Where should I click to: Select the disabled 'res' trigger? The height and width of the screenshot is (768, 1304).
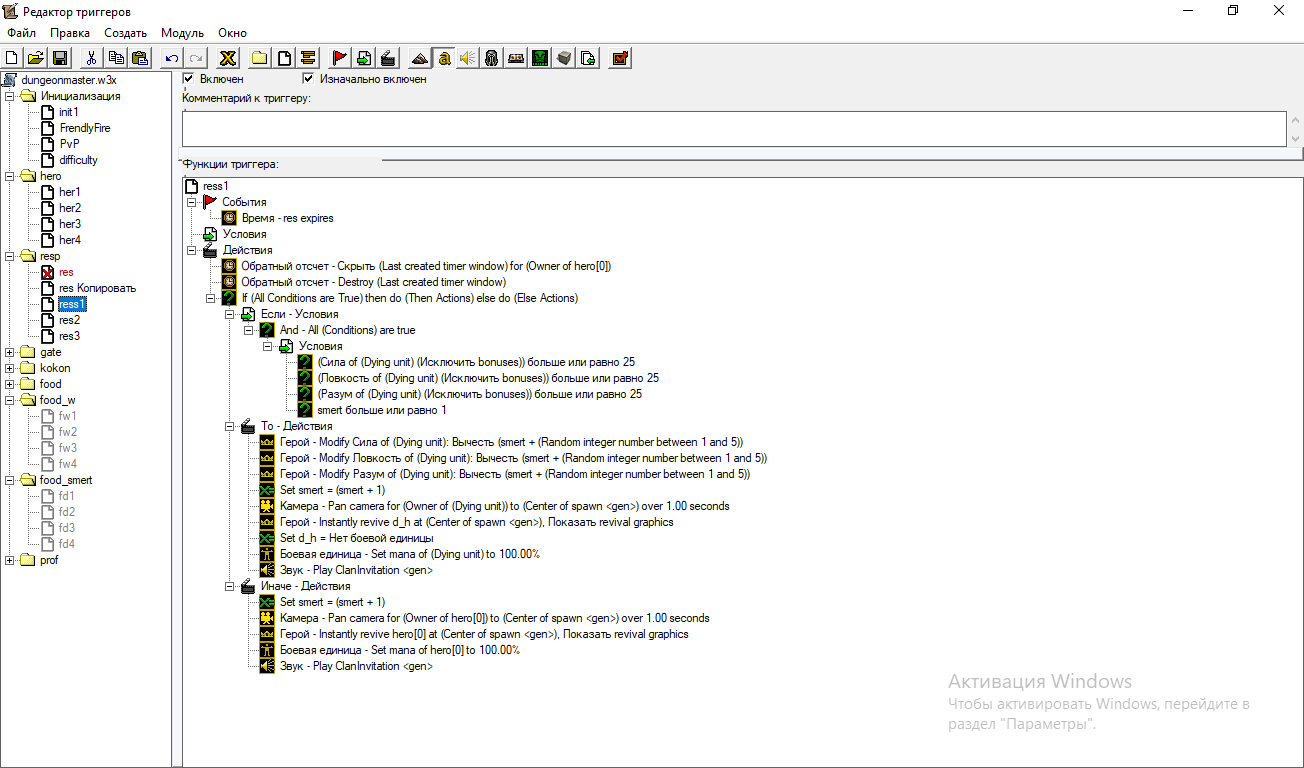click(66, 272)
